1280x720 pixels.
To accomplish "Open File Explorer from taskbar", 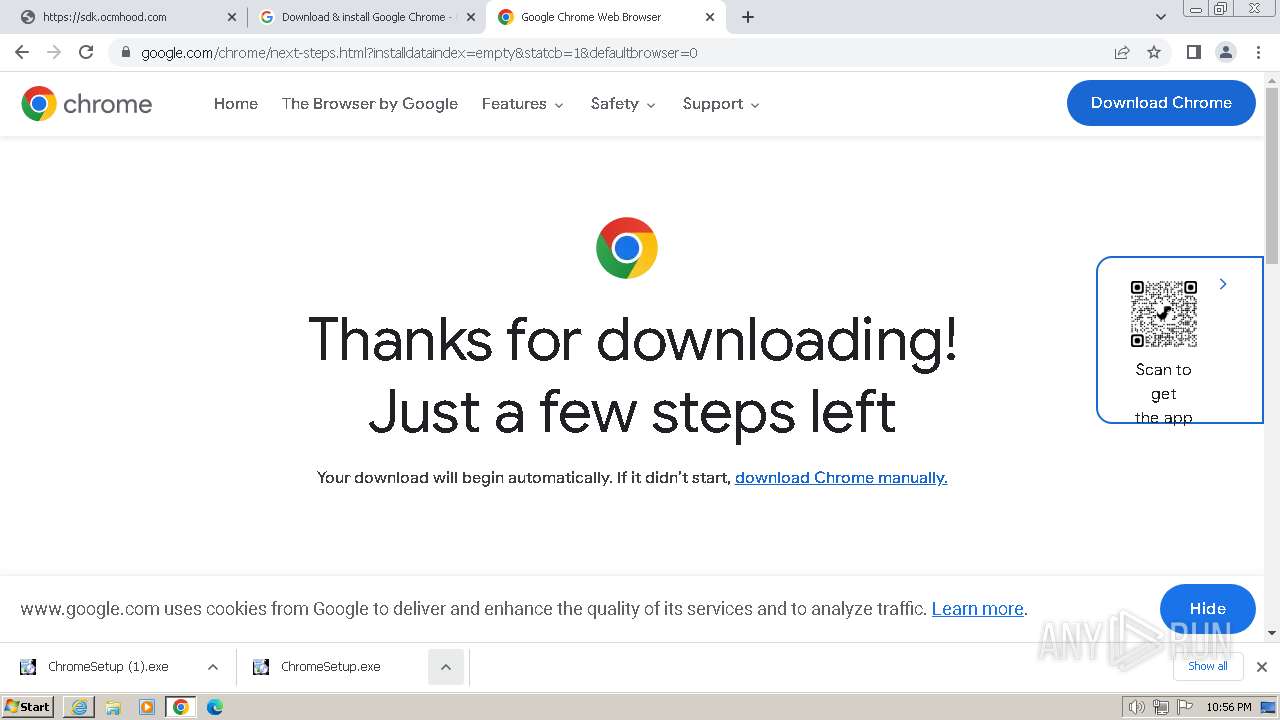I will click(x=113, y=707).
